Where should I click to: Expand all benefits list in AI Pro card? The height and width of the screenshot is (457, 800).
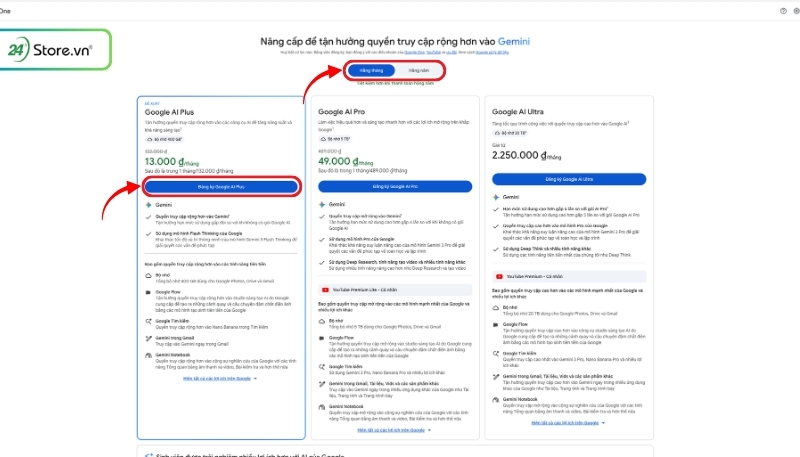[394, 430]
